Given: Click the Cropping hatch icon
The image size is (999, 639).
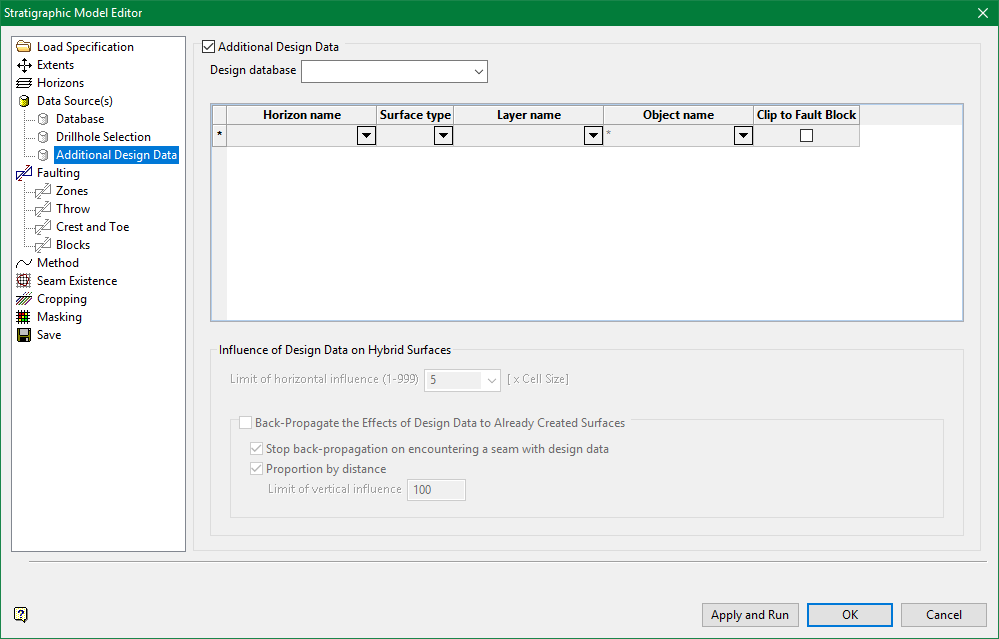Looking at the screenshot, I should pyautogui.click(x=24, y=299).
